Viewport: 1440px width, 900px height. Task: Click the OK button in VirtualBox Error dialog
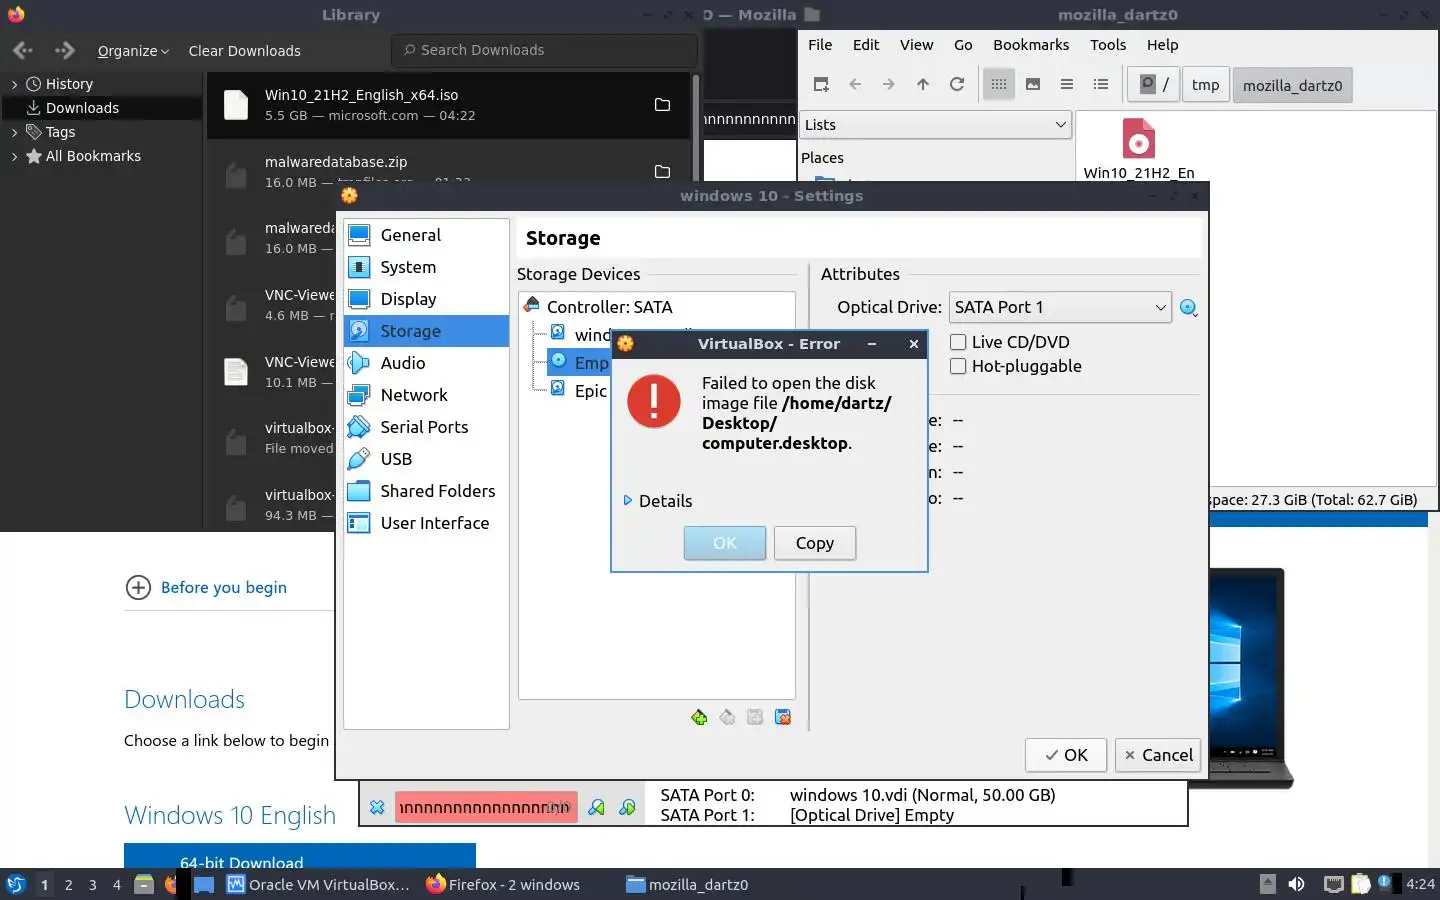tap(725, 543)
